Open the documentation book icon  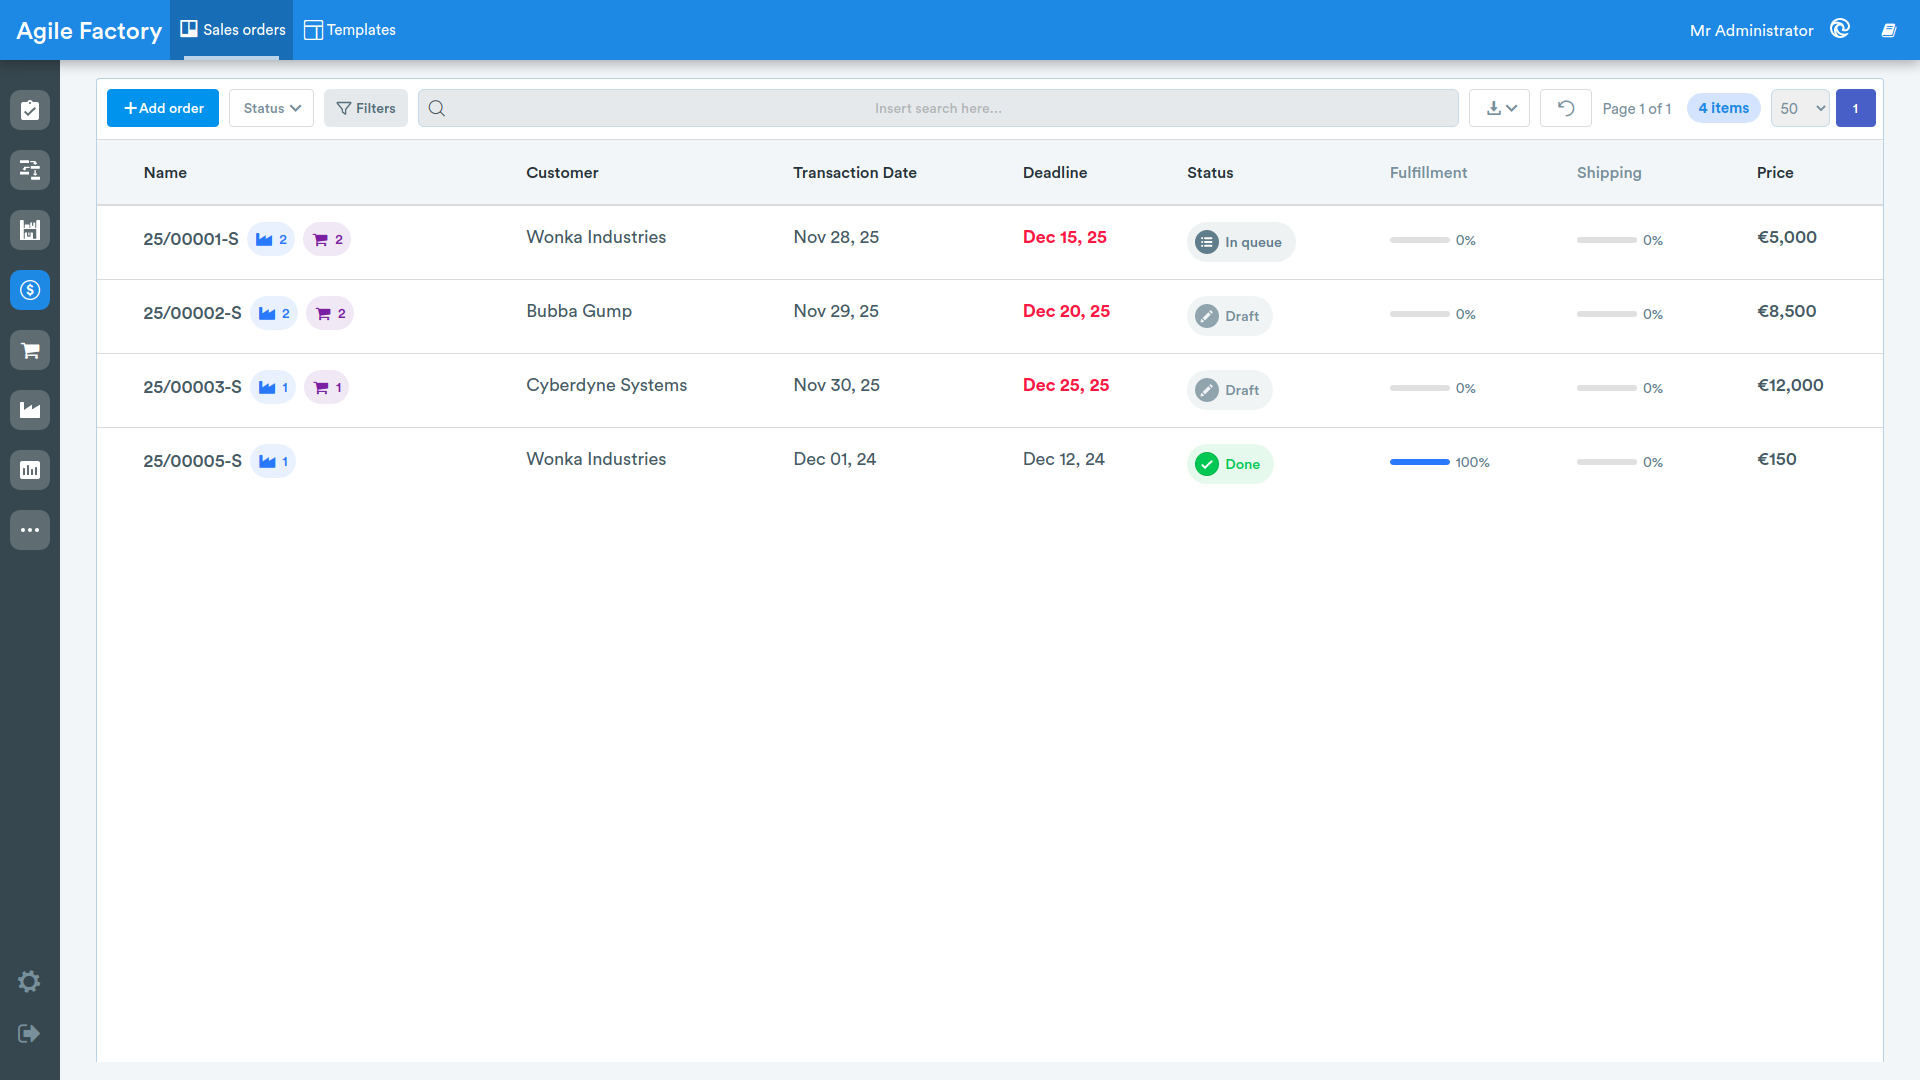(x=1889, y=30)
